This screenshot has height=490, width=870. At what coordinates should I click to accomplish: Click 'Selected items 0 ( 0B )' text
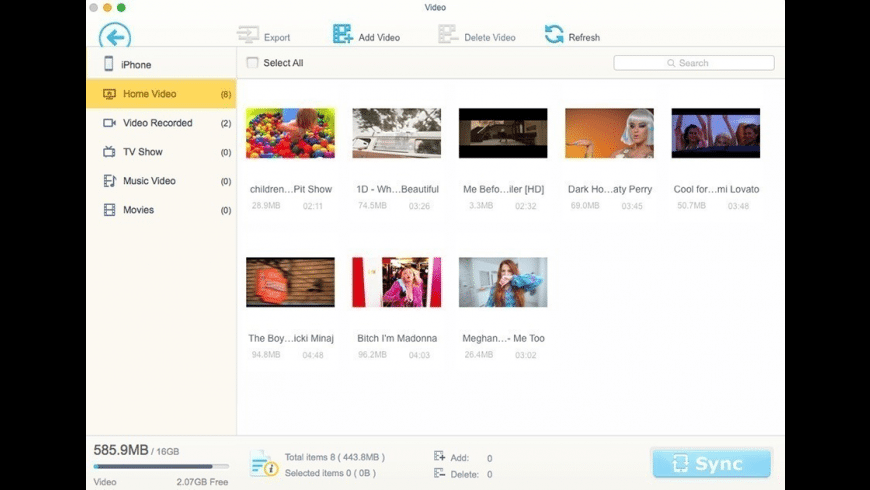[x=330, y=473]
